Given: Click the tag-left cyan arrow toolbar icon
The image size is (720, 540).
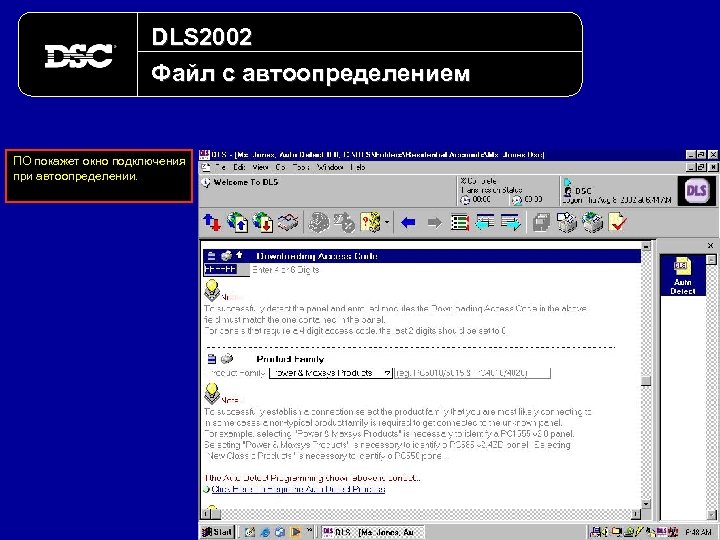Looking at the screenshot, I should (485, 222).
